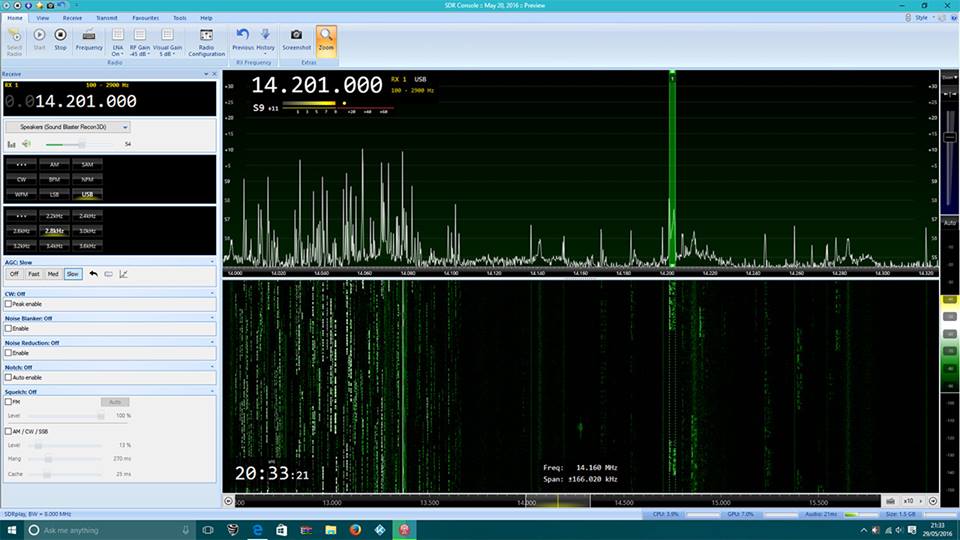
Task: Open Firefox from the Windows taskbar
Action: (x=355, y=530)
